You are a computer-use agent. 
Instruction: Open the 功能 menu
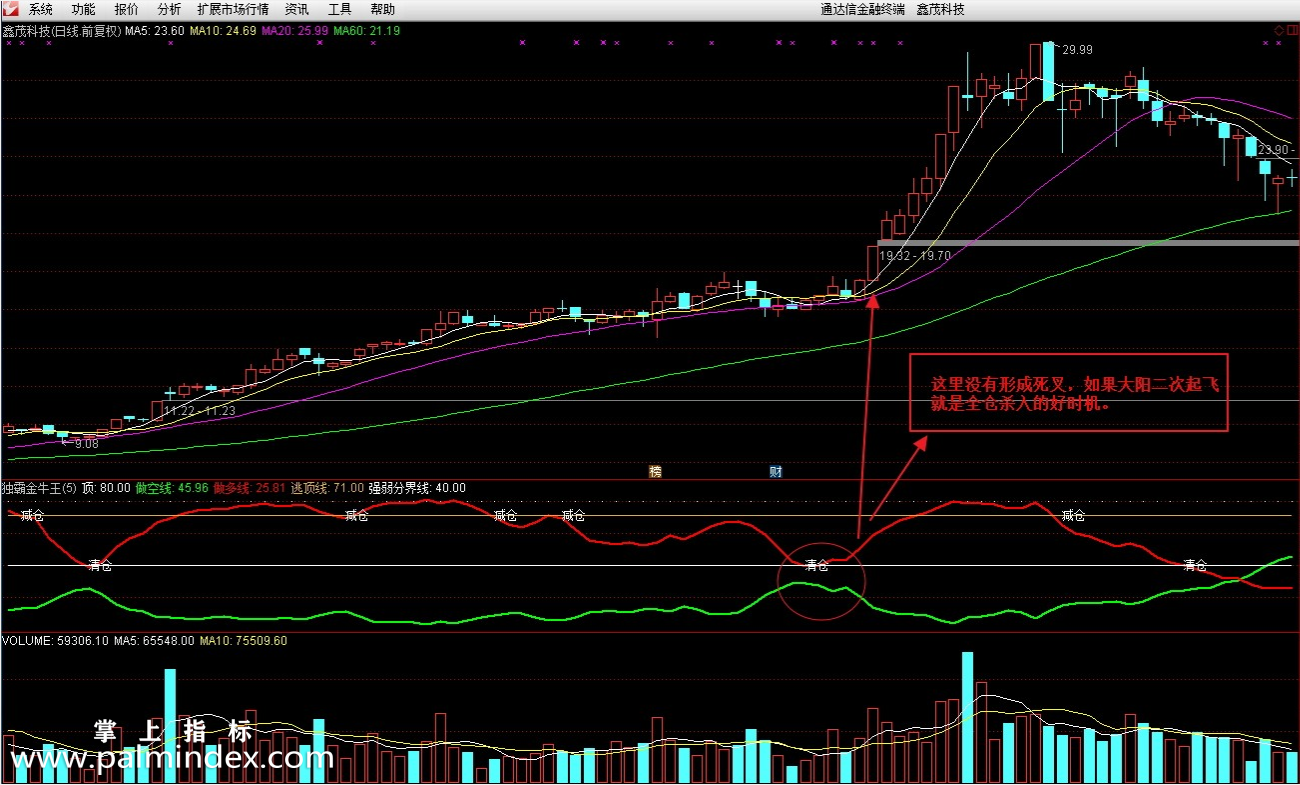[84, 9]
